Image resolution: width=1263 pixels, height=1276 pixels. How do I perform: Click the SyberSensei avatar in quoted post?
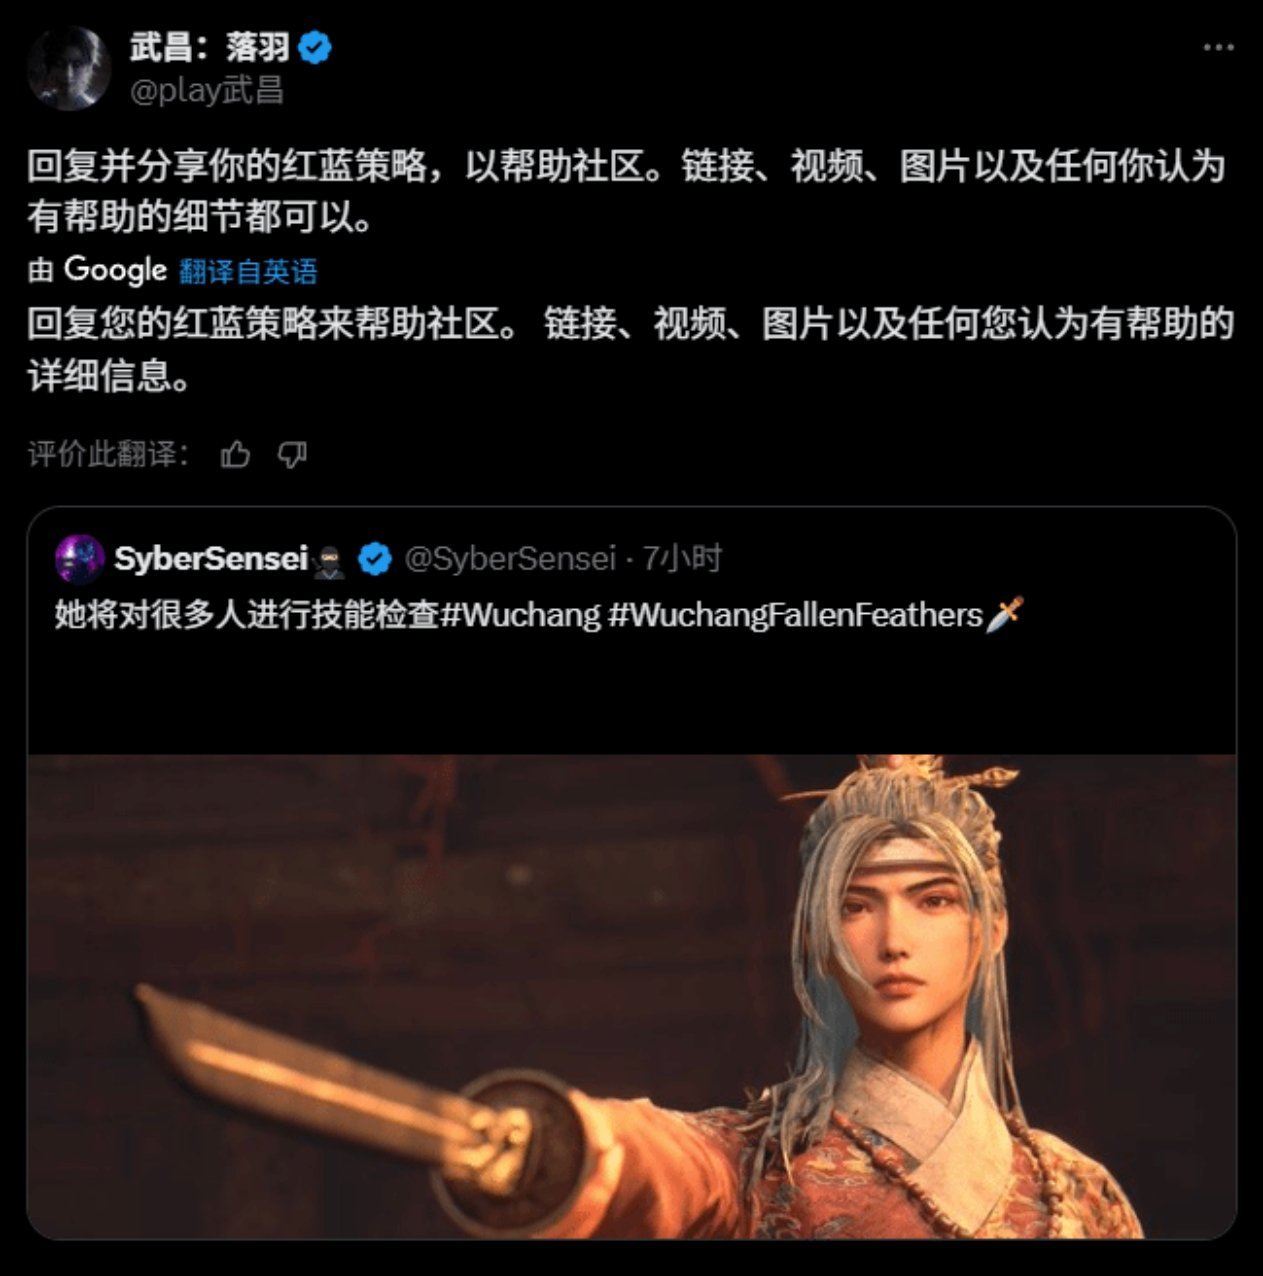80,559
